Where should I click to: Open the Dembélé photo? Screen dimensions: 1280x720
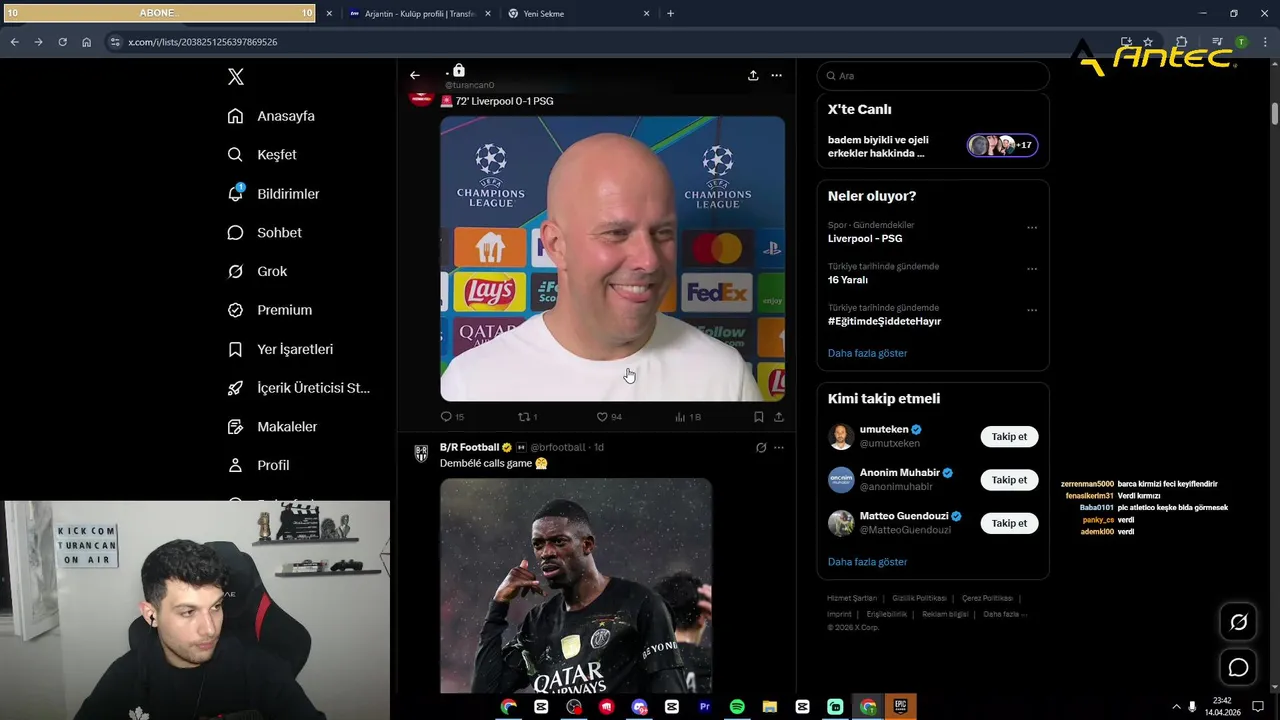[x=576, y=586]
